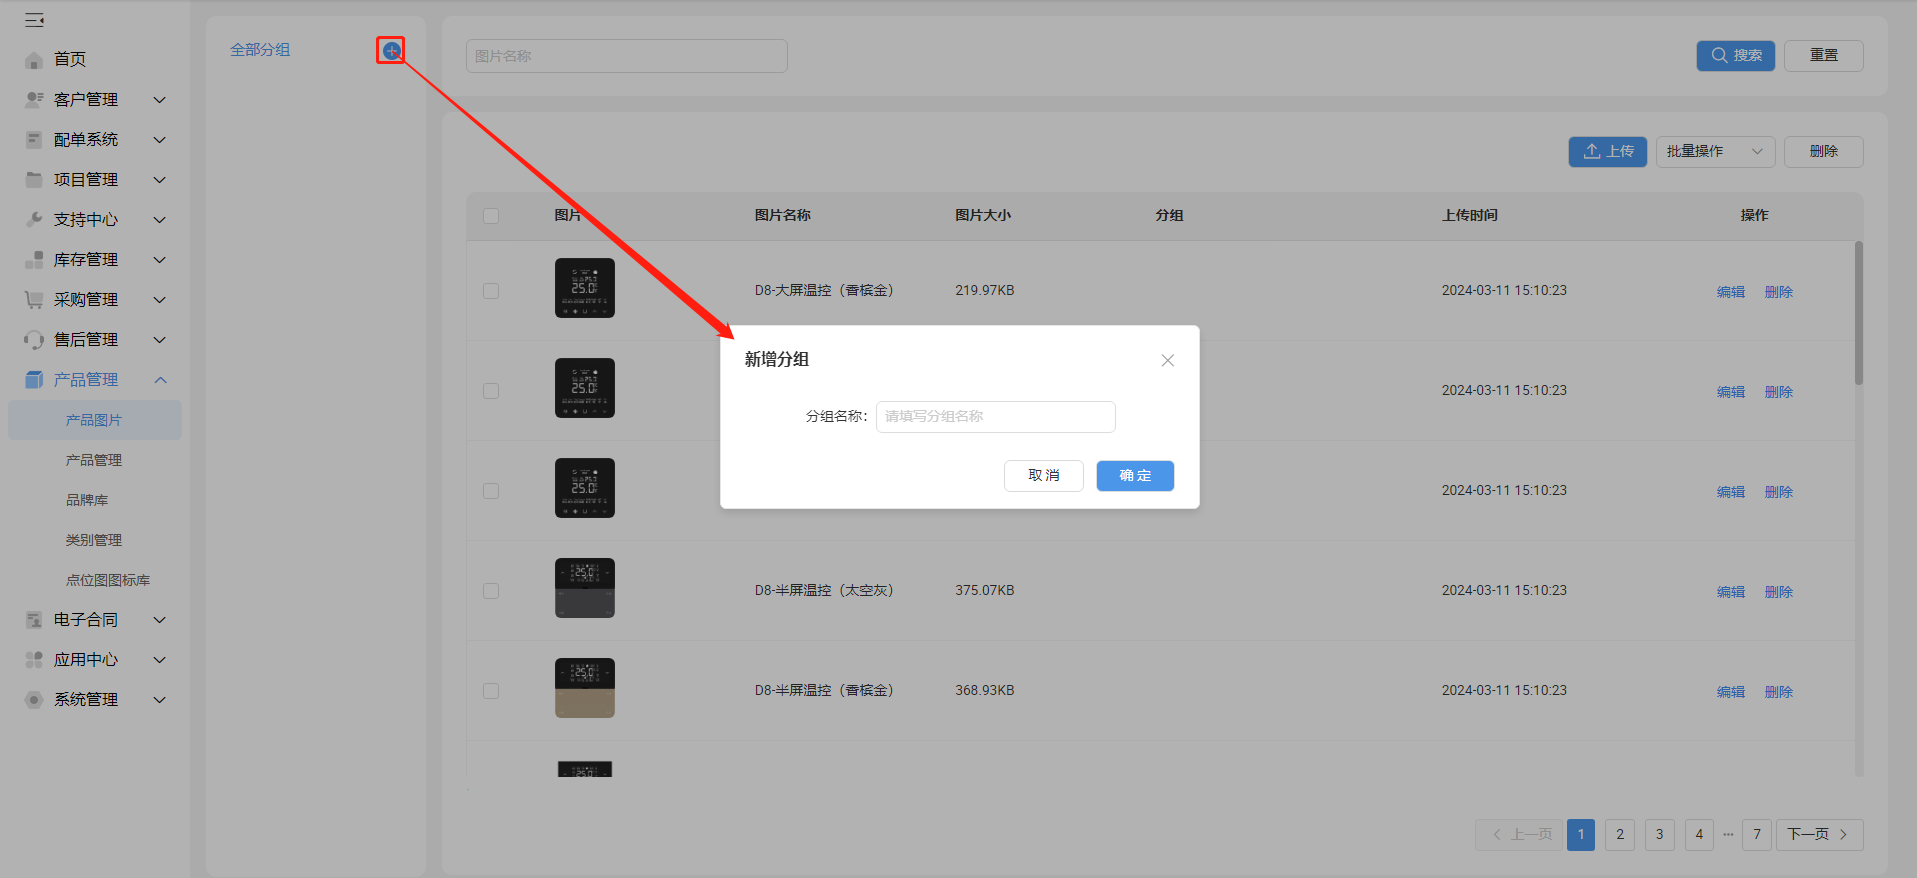Screen dimensions: 1917x878
Task: Click the 产品管理 cube icon
Action: click(x=34, y=380)
